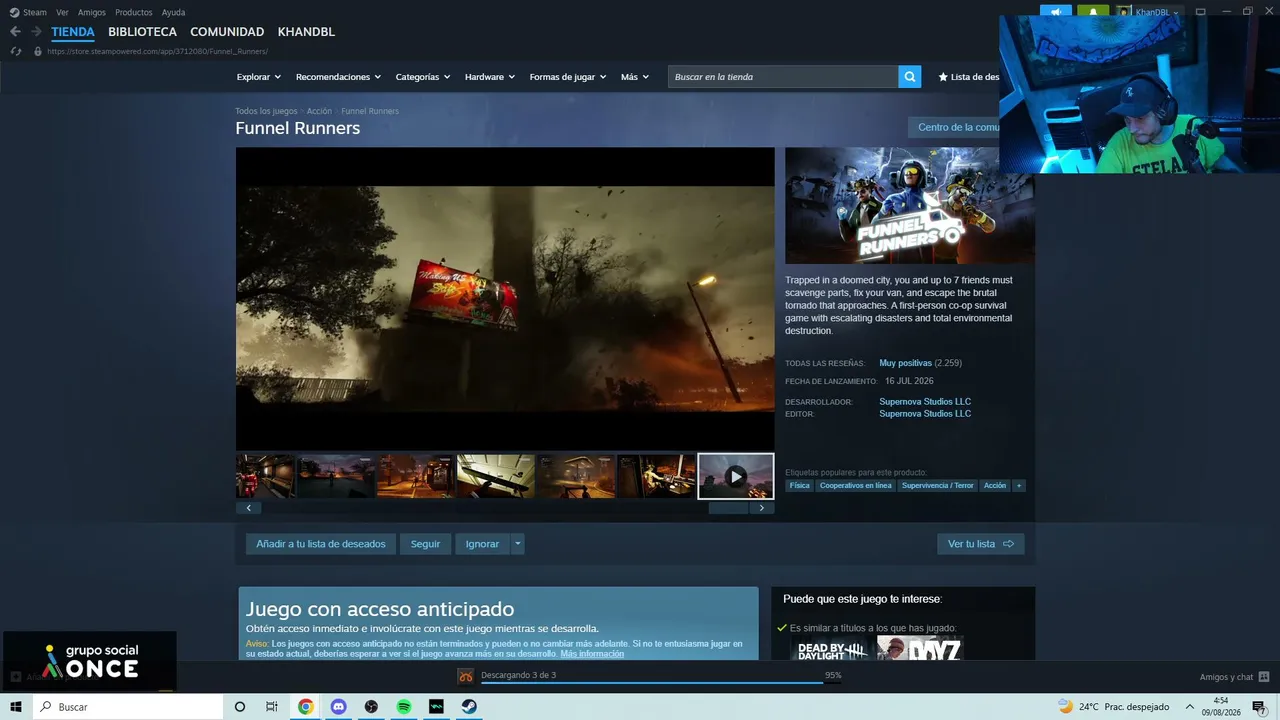Open the Amigos menu

pos(92,12)
